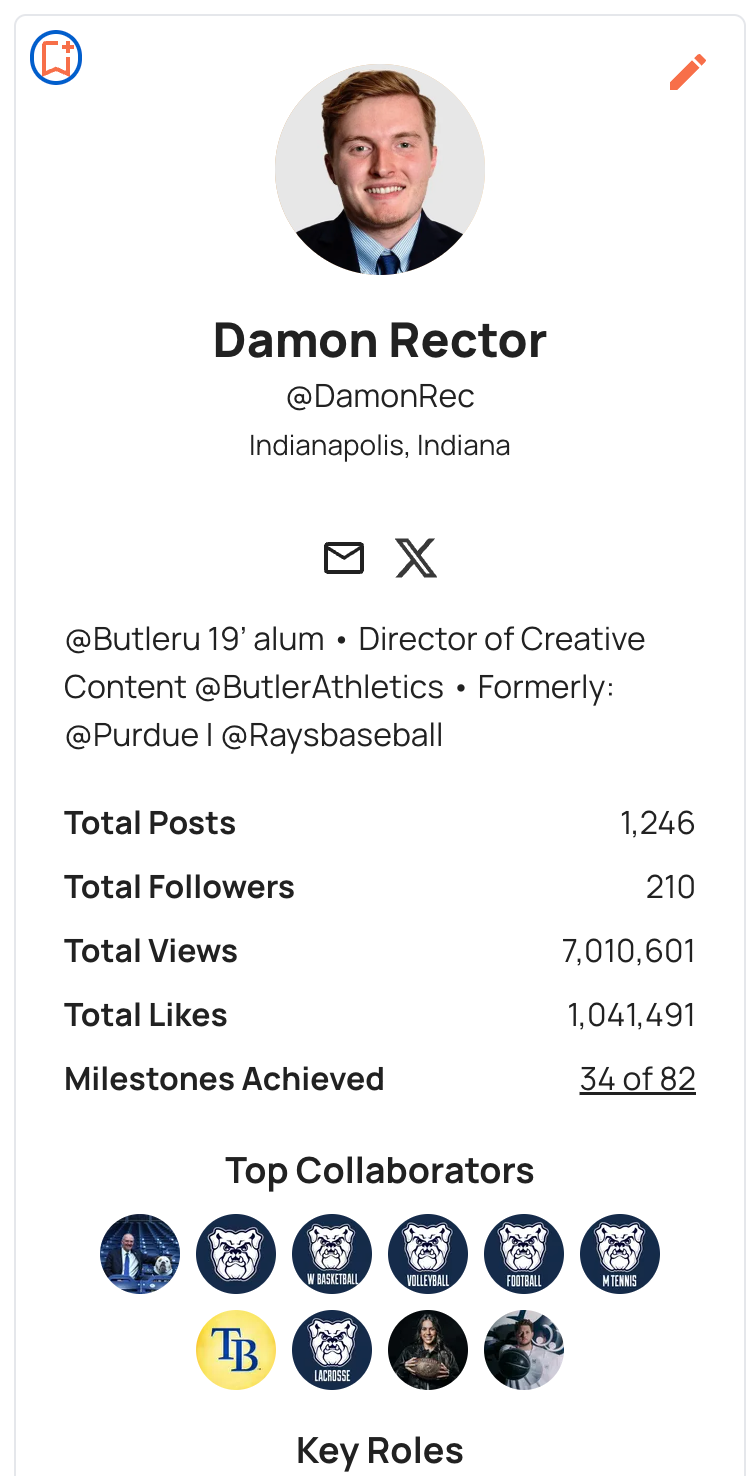
Task: Click the Total Views count 7,010,601
Action: tap(628, 951)
